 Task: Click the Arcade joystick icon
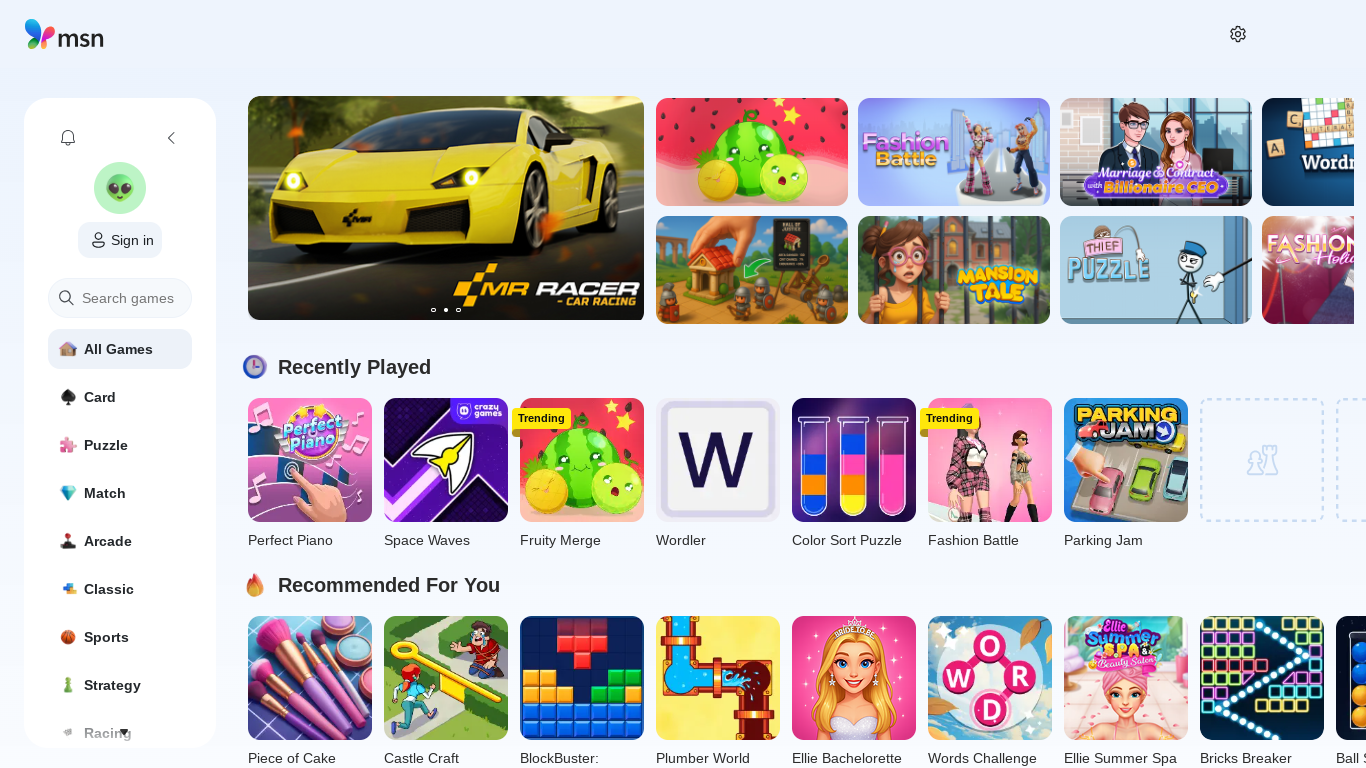pos(68,541)
